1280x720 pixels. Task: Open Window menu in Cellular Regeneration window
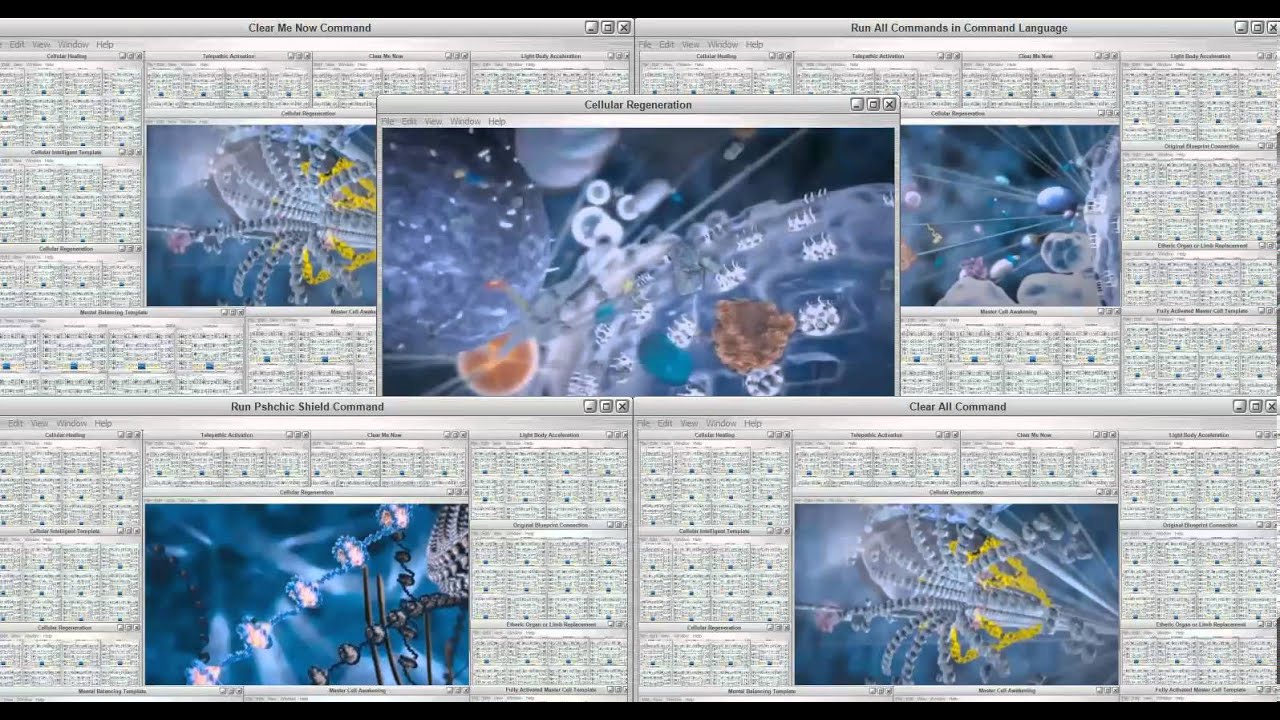pyautogui.click(x=465, y=121)
